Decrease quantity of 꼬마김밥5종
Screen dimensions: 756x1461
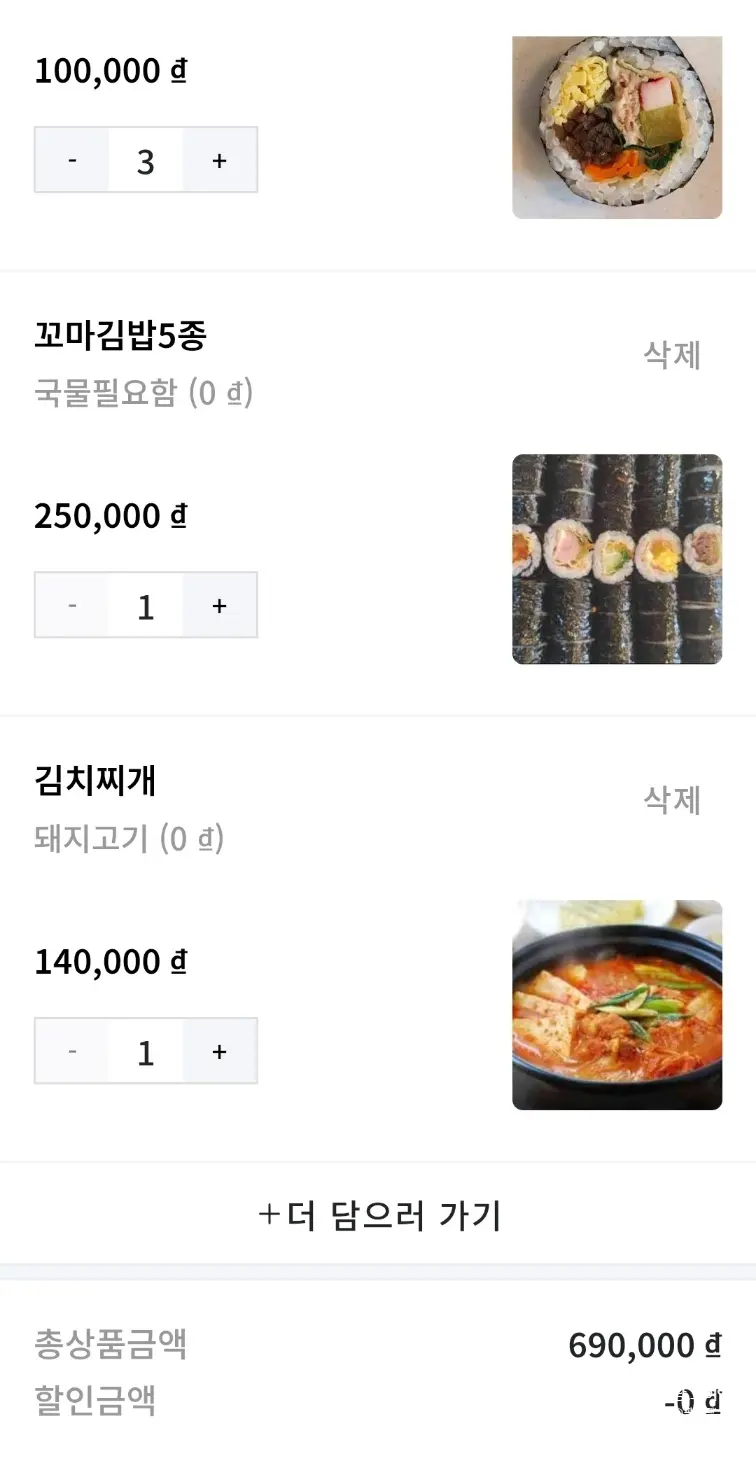(x=72, y=605)
